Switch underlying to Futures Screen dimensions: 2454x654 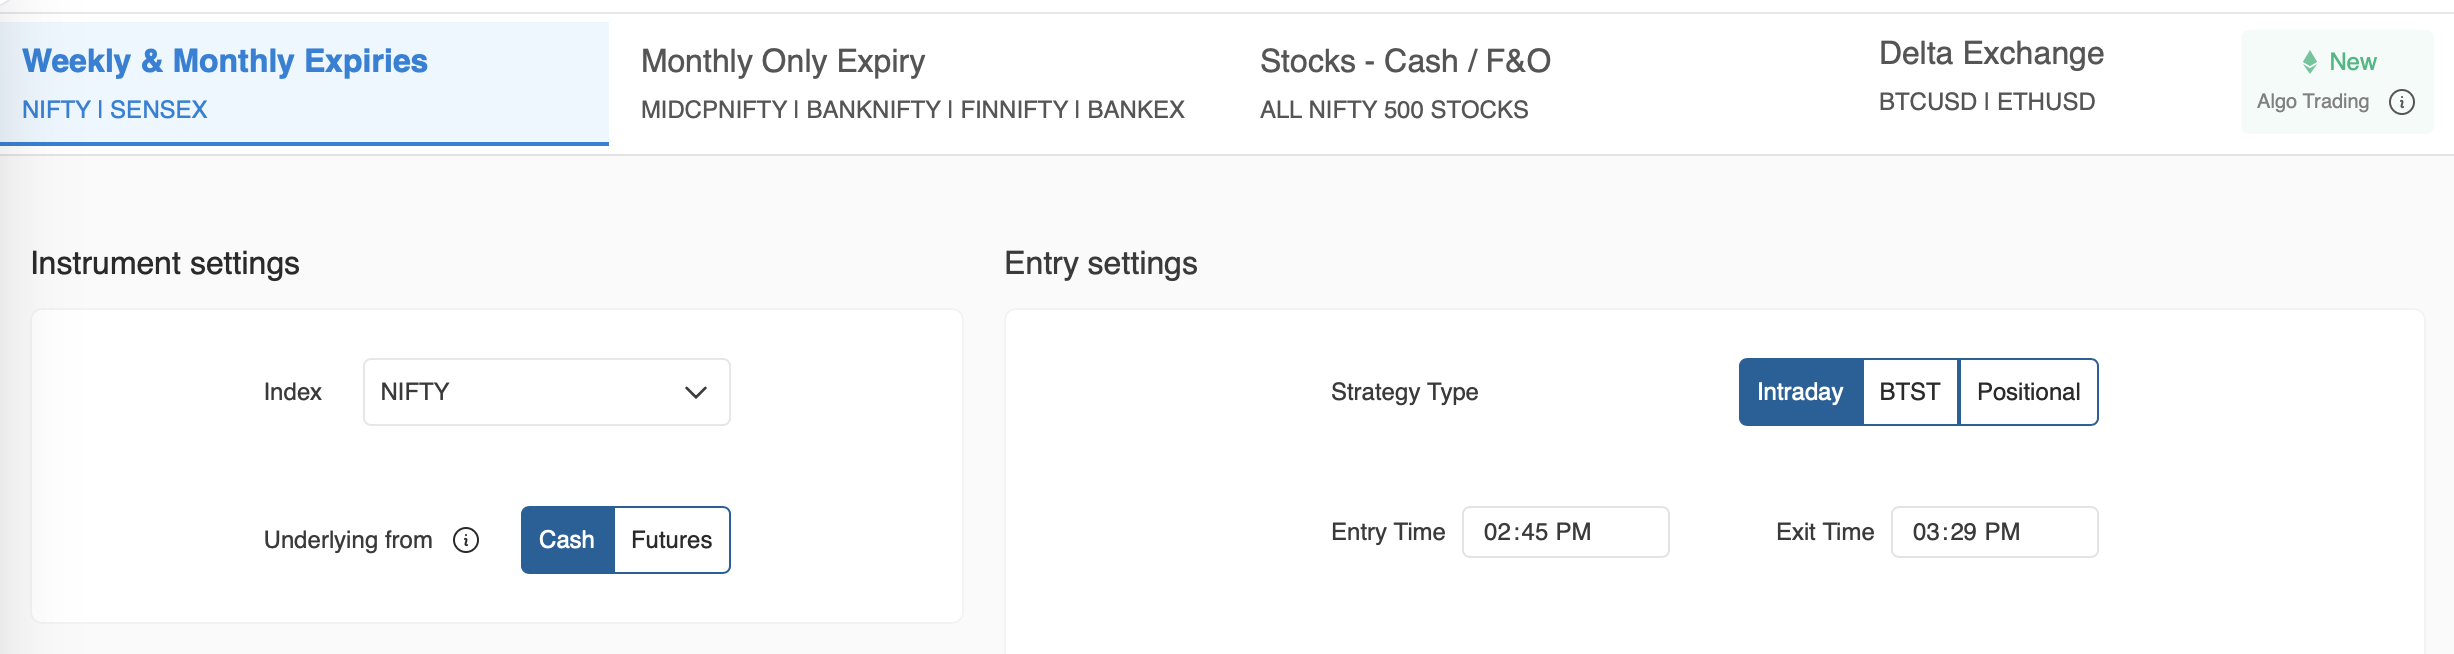click(x=672, y=540)
